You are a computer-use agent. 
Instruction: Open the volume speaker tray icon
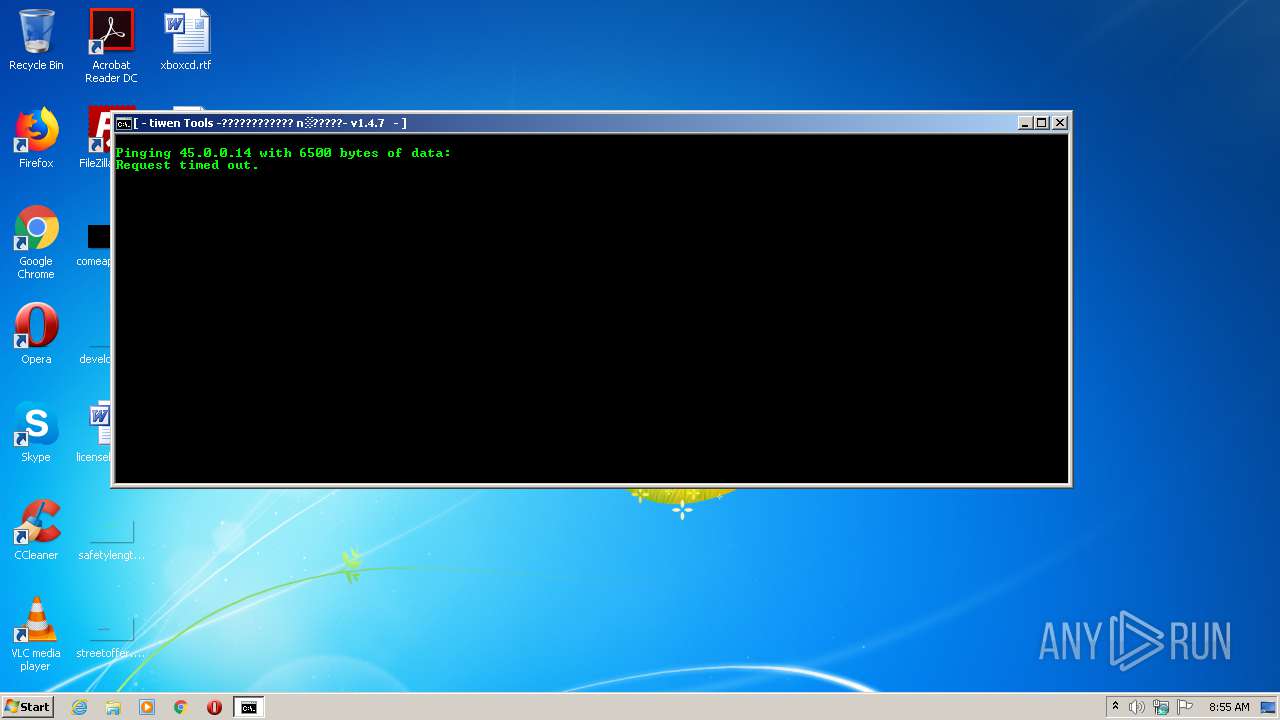pyautogui.click(x=1137, y=707)
